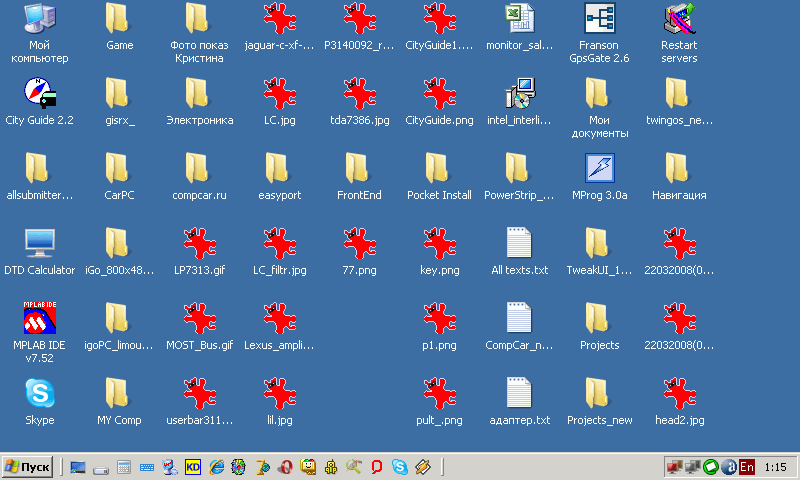
Task: Select the All texts.txt file
Action: pos(519,243)
